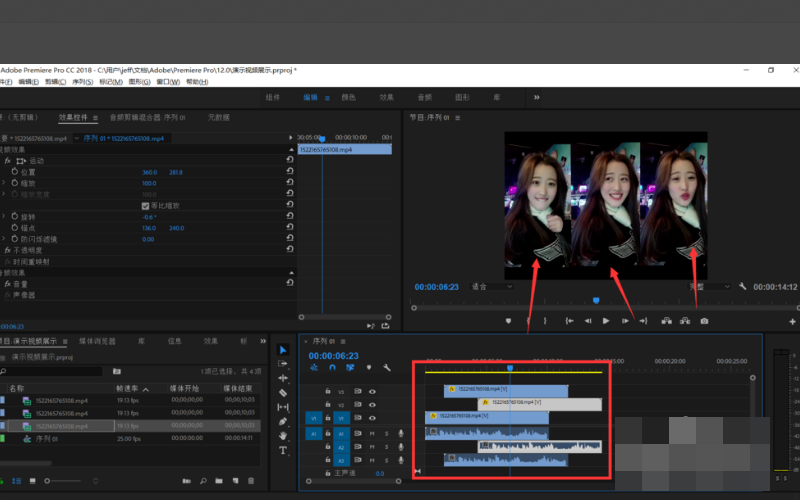Click 旋转 value -0.6
The height and width of the screenshot is (500, 800).
149,217
